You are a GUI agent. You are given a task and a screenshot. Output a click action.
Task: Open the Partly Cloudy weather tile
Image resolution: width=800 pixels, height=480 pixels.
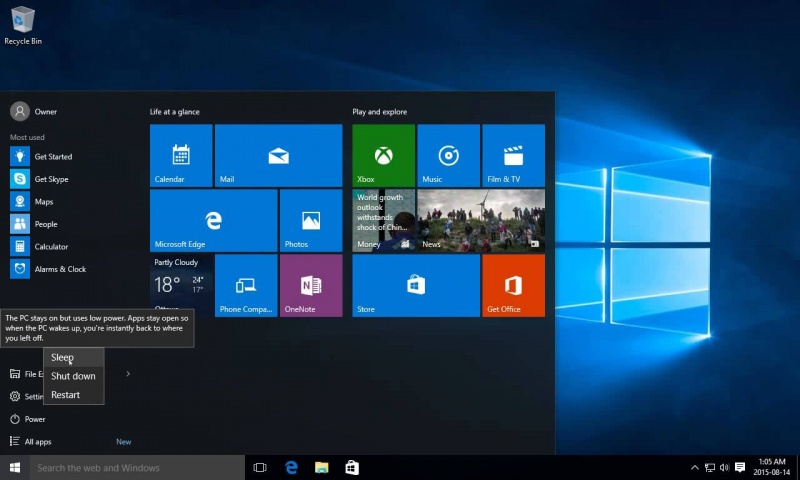181,282
